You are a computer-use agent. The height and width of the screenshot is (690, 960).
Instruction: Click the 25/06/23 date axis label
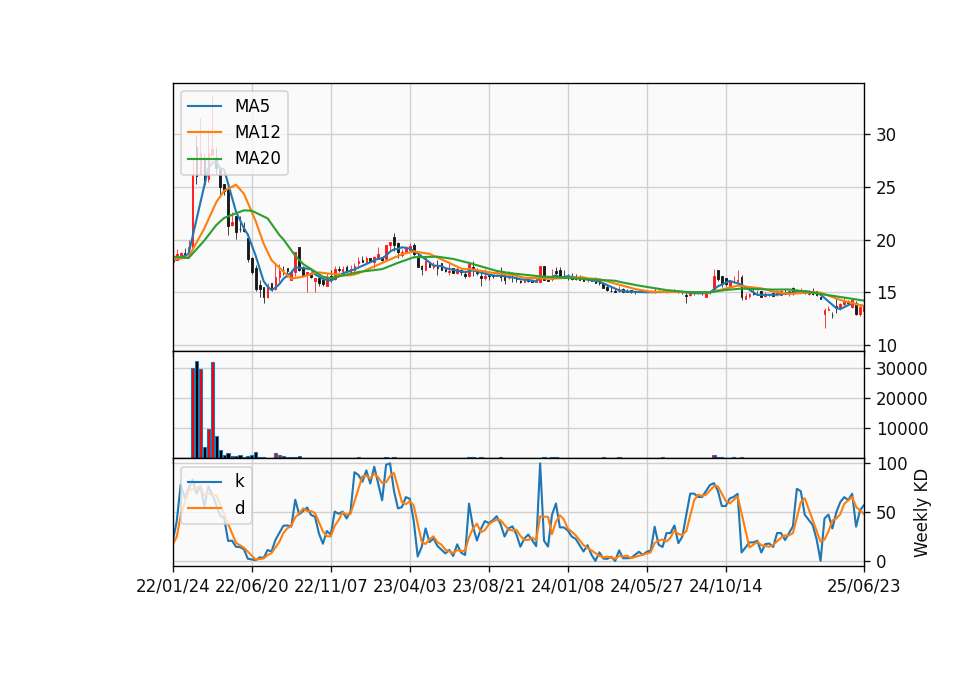point(864,587)
